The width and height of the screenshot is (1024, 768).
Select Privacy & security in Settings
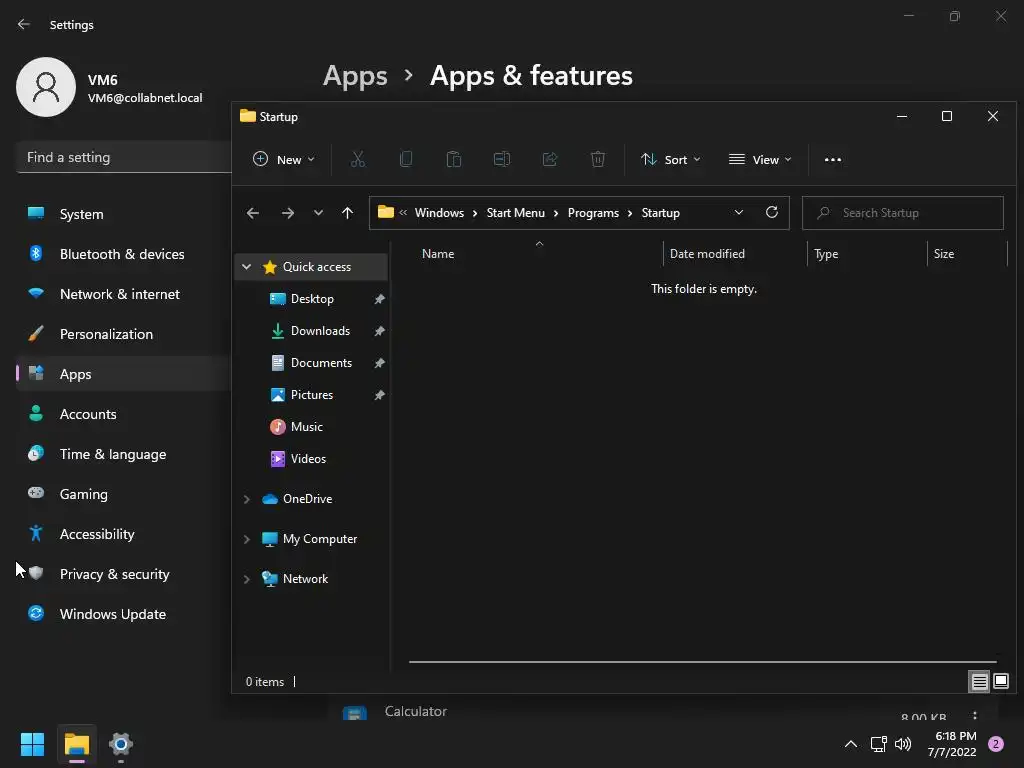[x=114, y=574]
